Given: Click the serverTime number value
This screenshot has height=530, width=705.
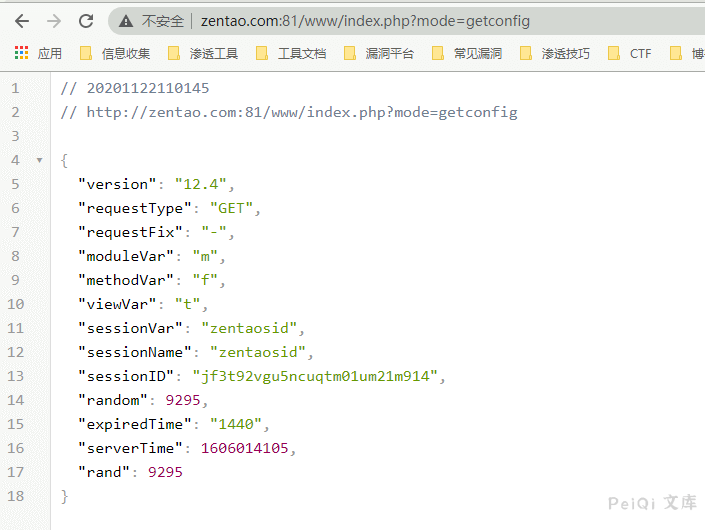Looking at the screenshot, I should pos(247,448).
